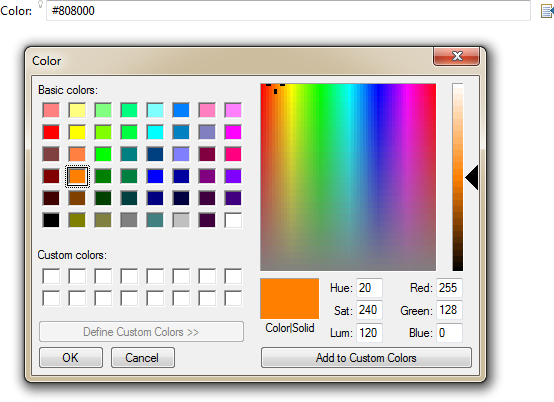This screenshot has width=554, height=402.
Task: Select the purple swatch in fourth row
Action: click(x=207, y=176)
